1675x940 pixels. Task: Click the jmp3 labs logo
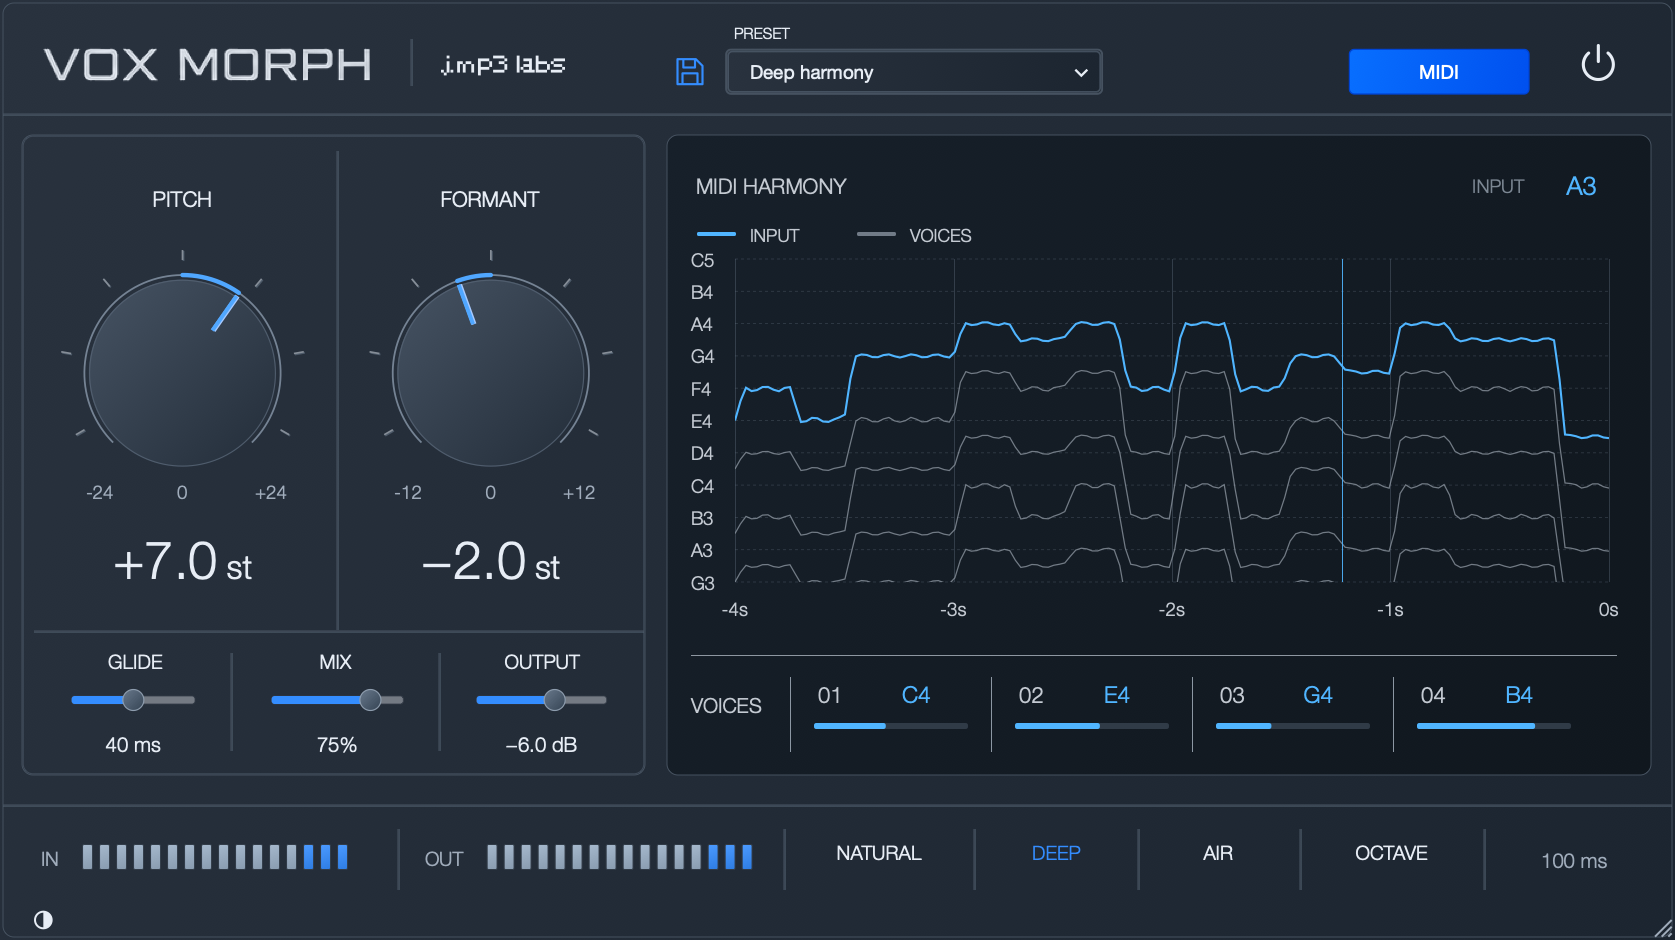click(502, 65)
